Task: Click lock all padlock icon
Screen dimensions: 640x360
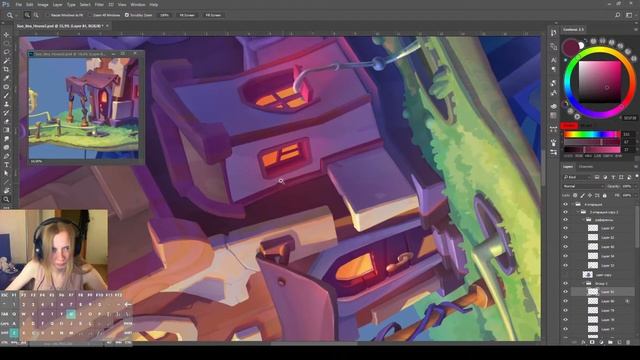Action: coord(604,196)
